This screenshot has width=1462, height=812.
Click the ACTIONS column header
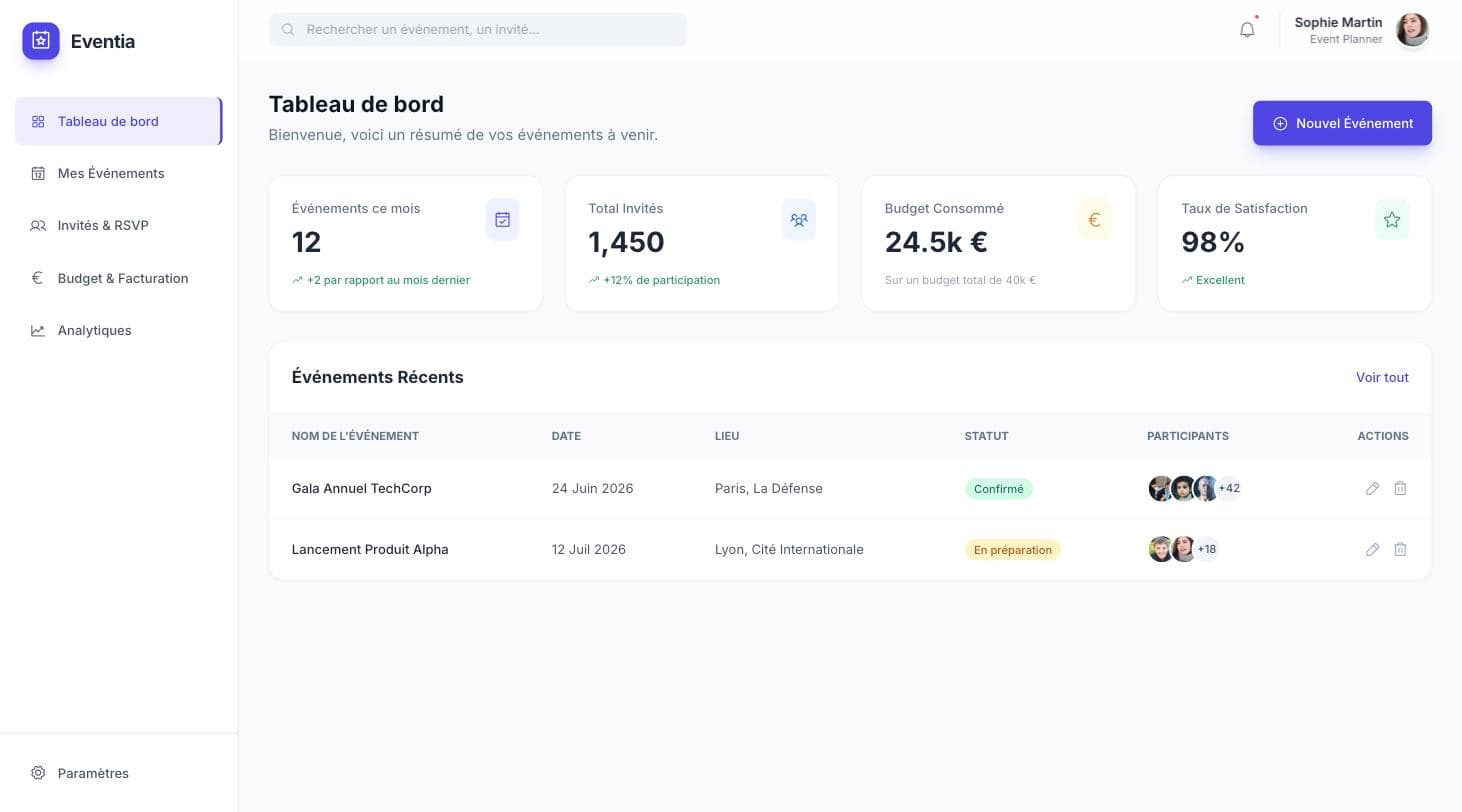pos(1383,436)
